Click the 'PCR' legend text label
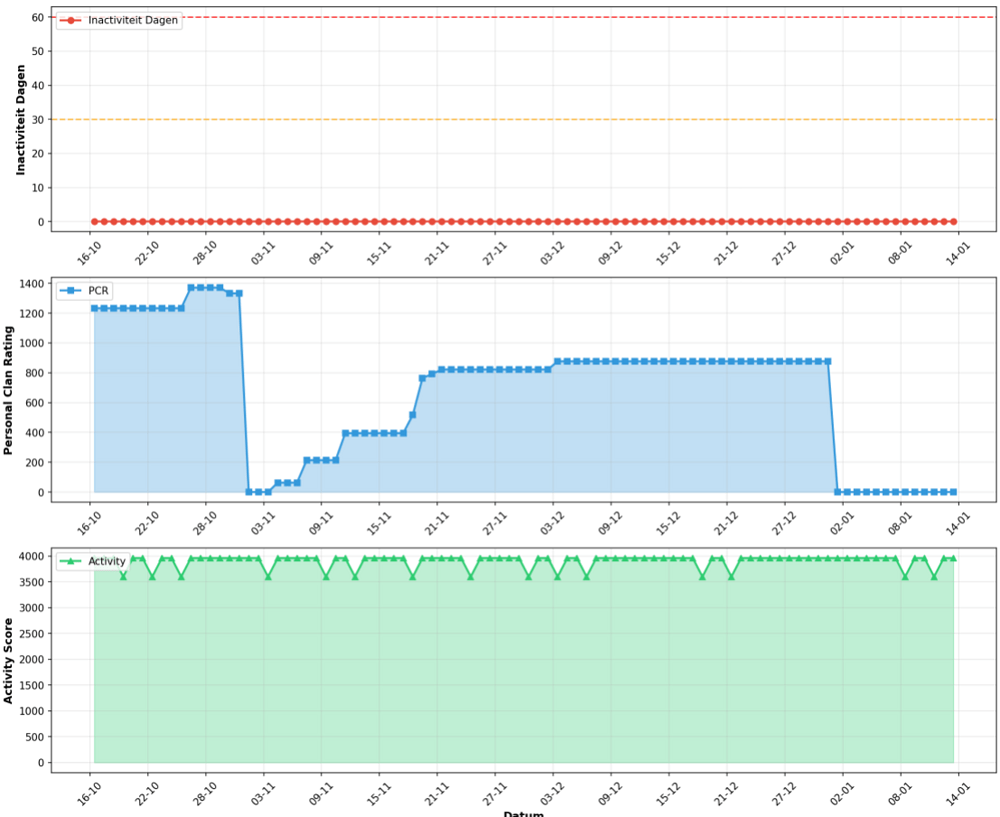 pos(99,291)
